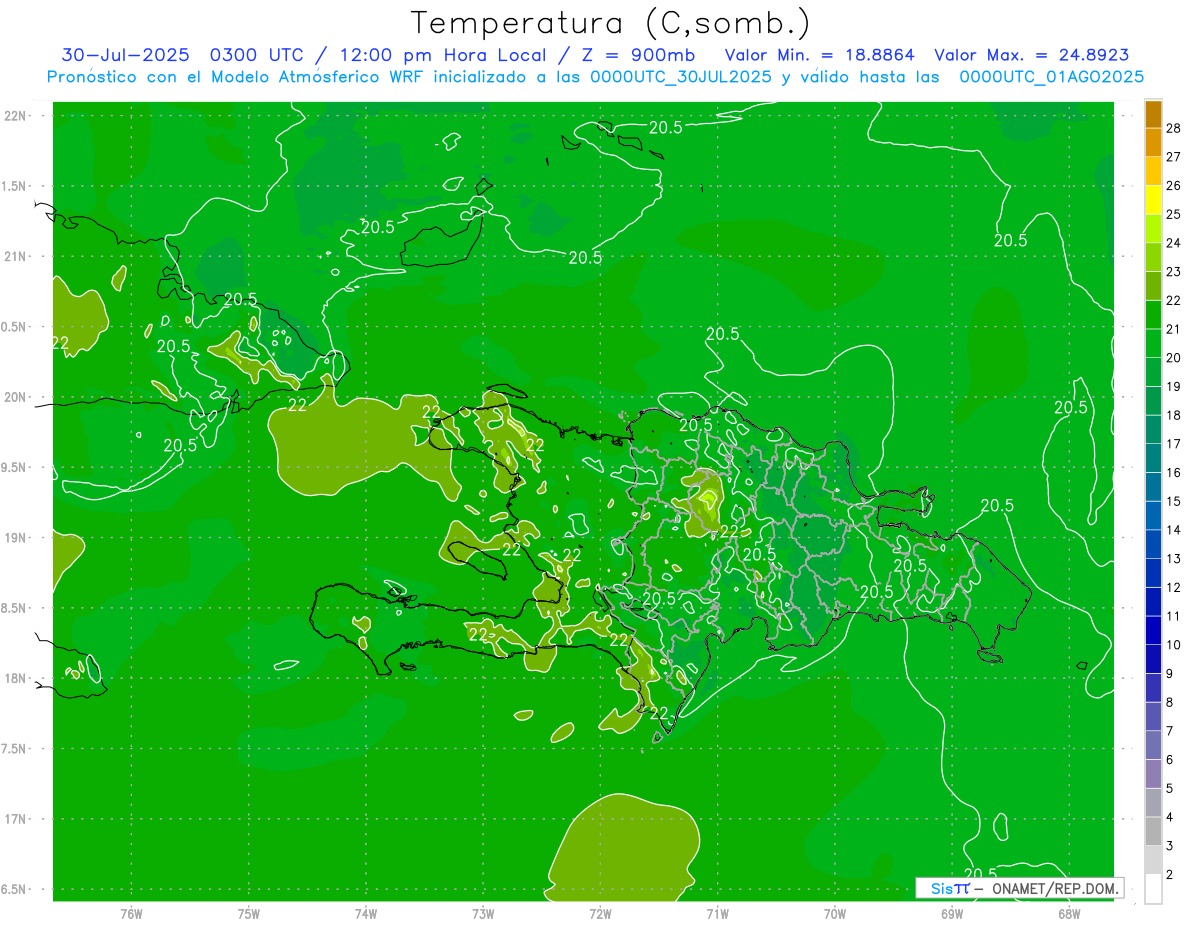The height and width of the screenshot is (927, 1200).
Task: Click the '18N' latitude axis label
Action: [x=16, y=678]
